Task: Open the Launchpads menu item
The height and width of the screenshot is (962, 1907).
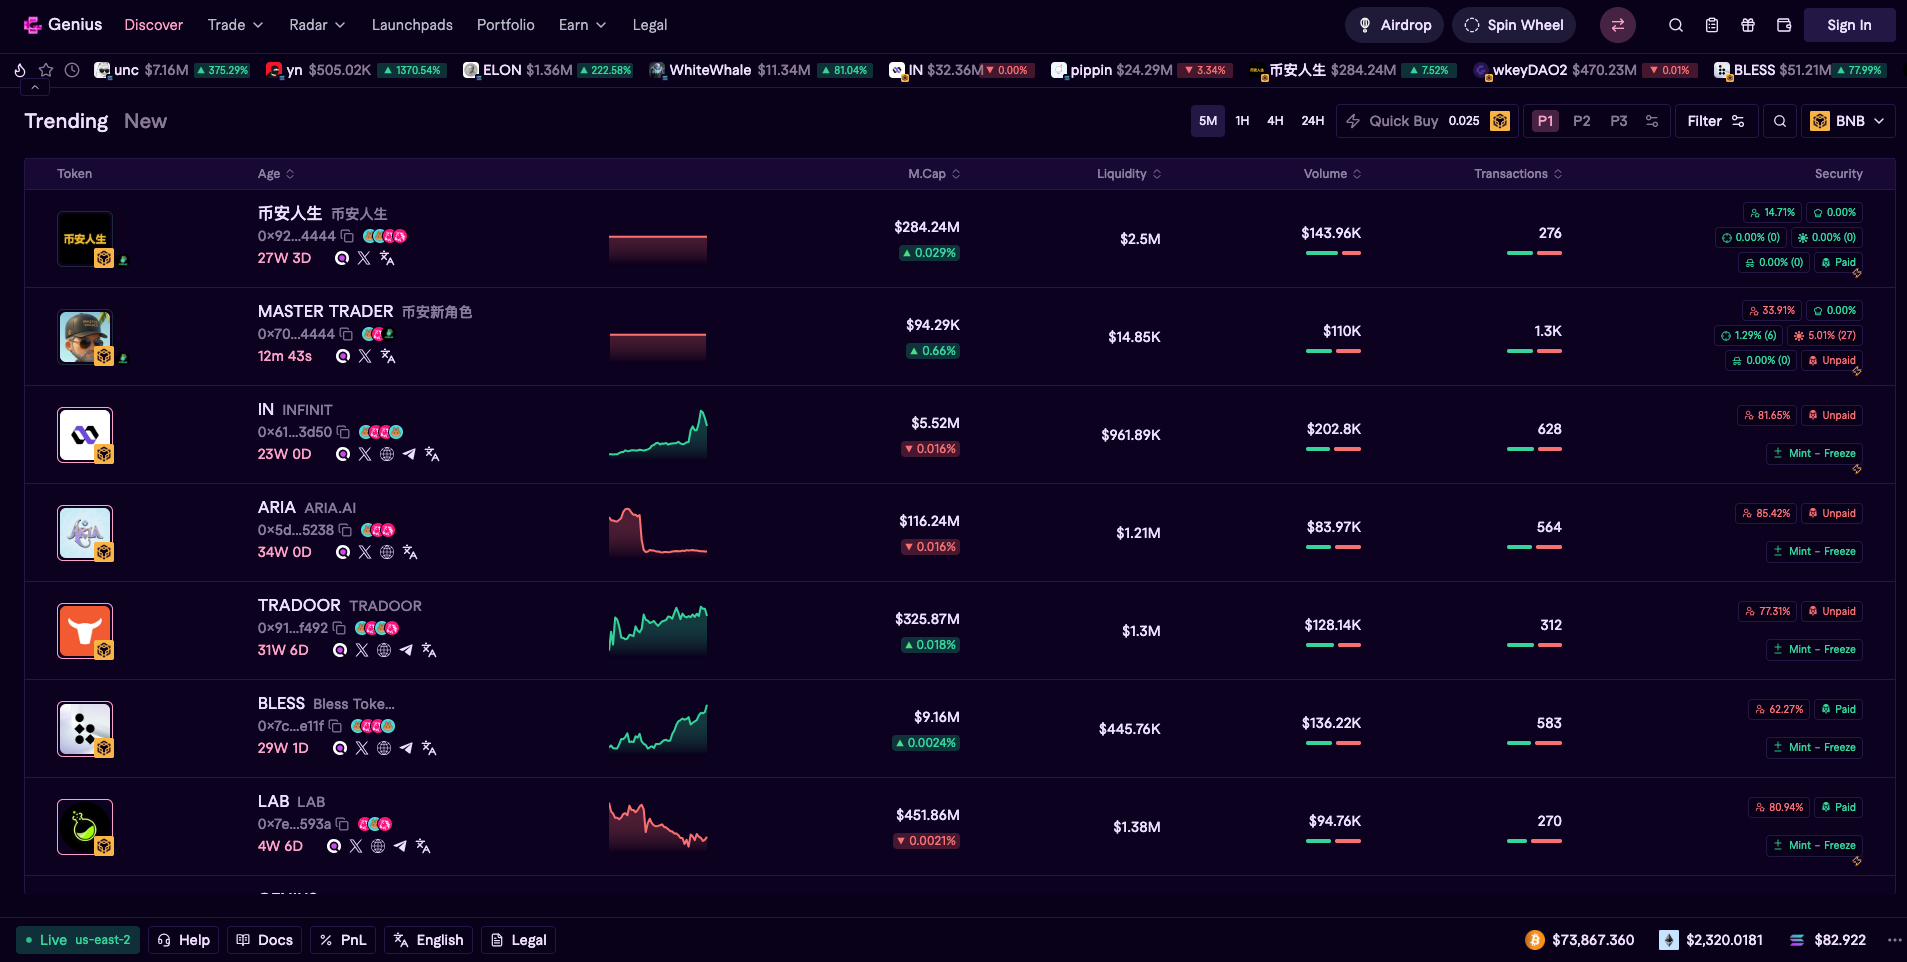Action: 412,25
